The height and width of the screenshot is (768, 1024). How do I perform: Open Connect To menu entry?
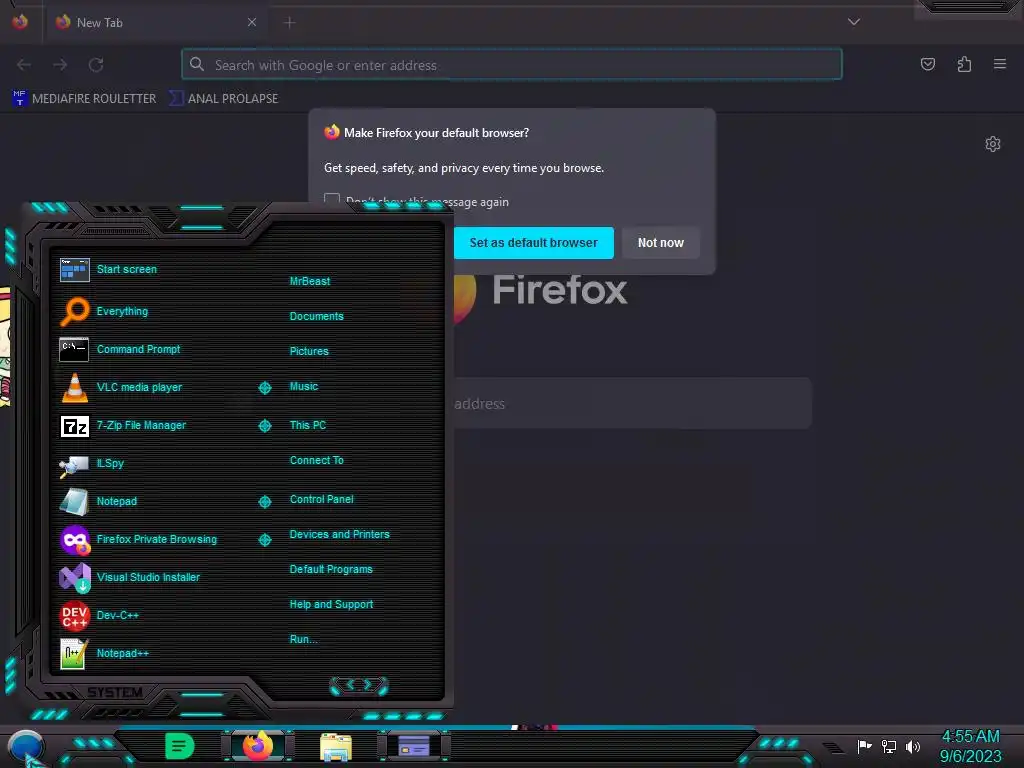pos(316,460)
